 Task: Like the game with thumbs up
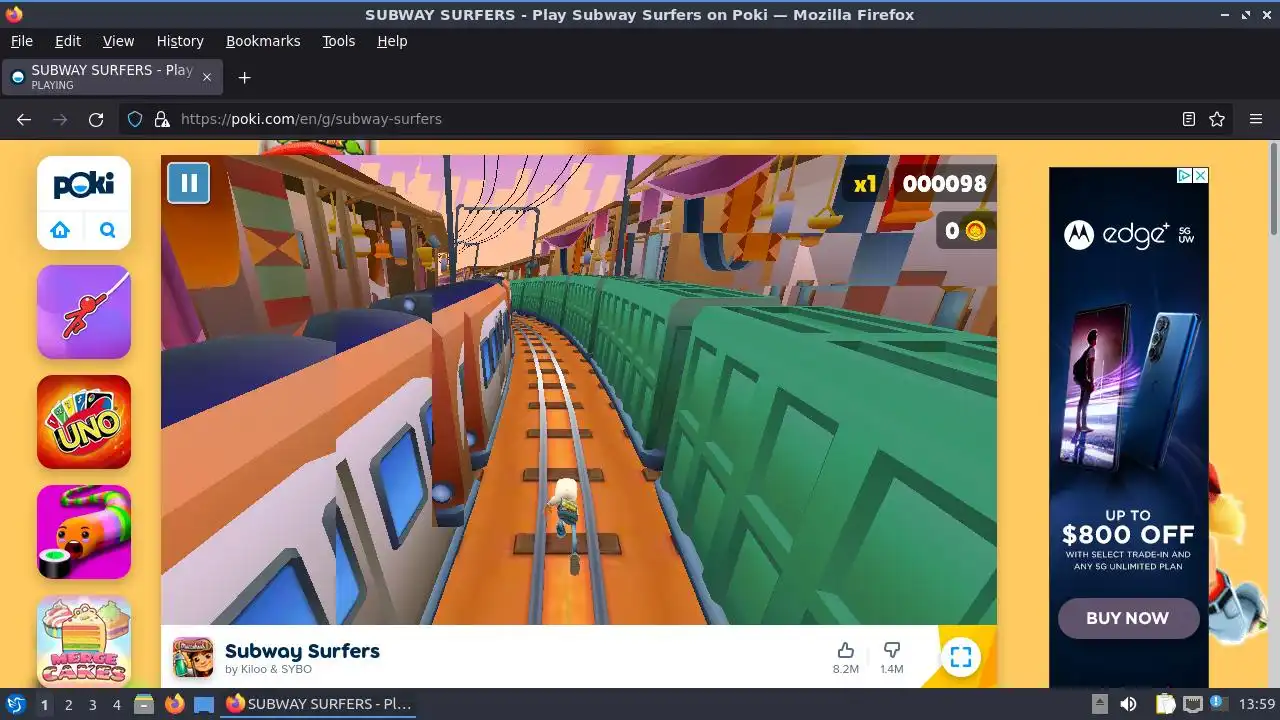point(845,651)
